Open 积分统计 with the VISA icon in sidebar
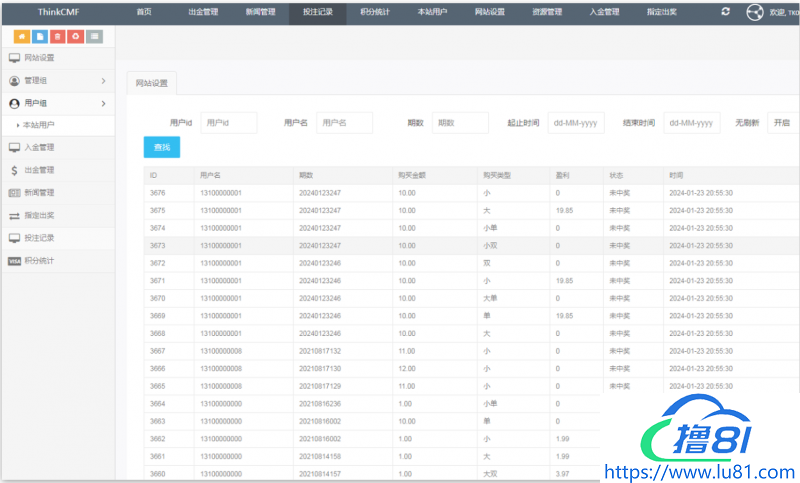The height and width of the screenshot is (483, 800). (39, 261)
